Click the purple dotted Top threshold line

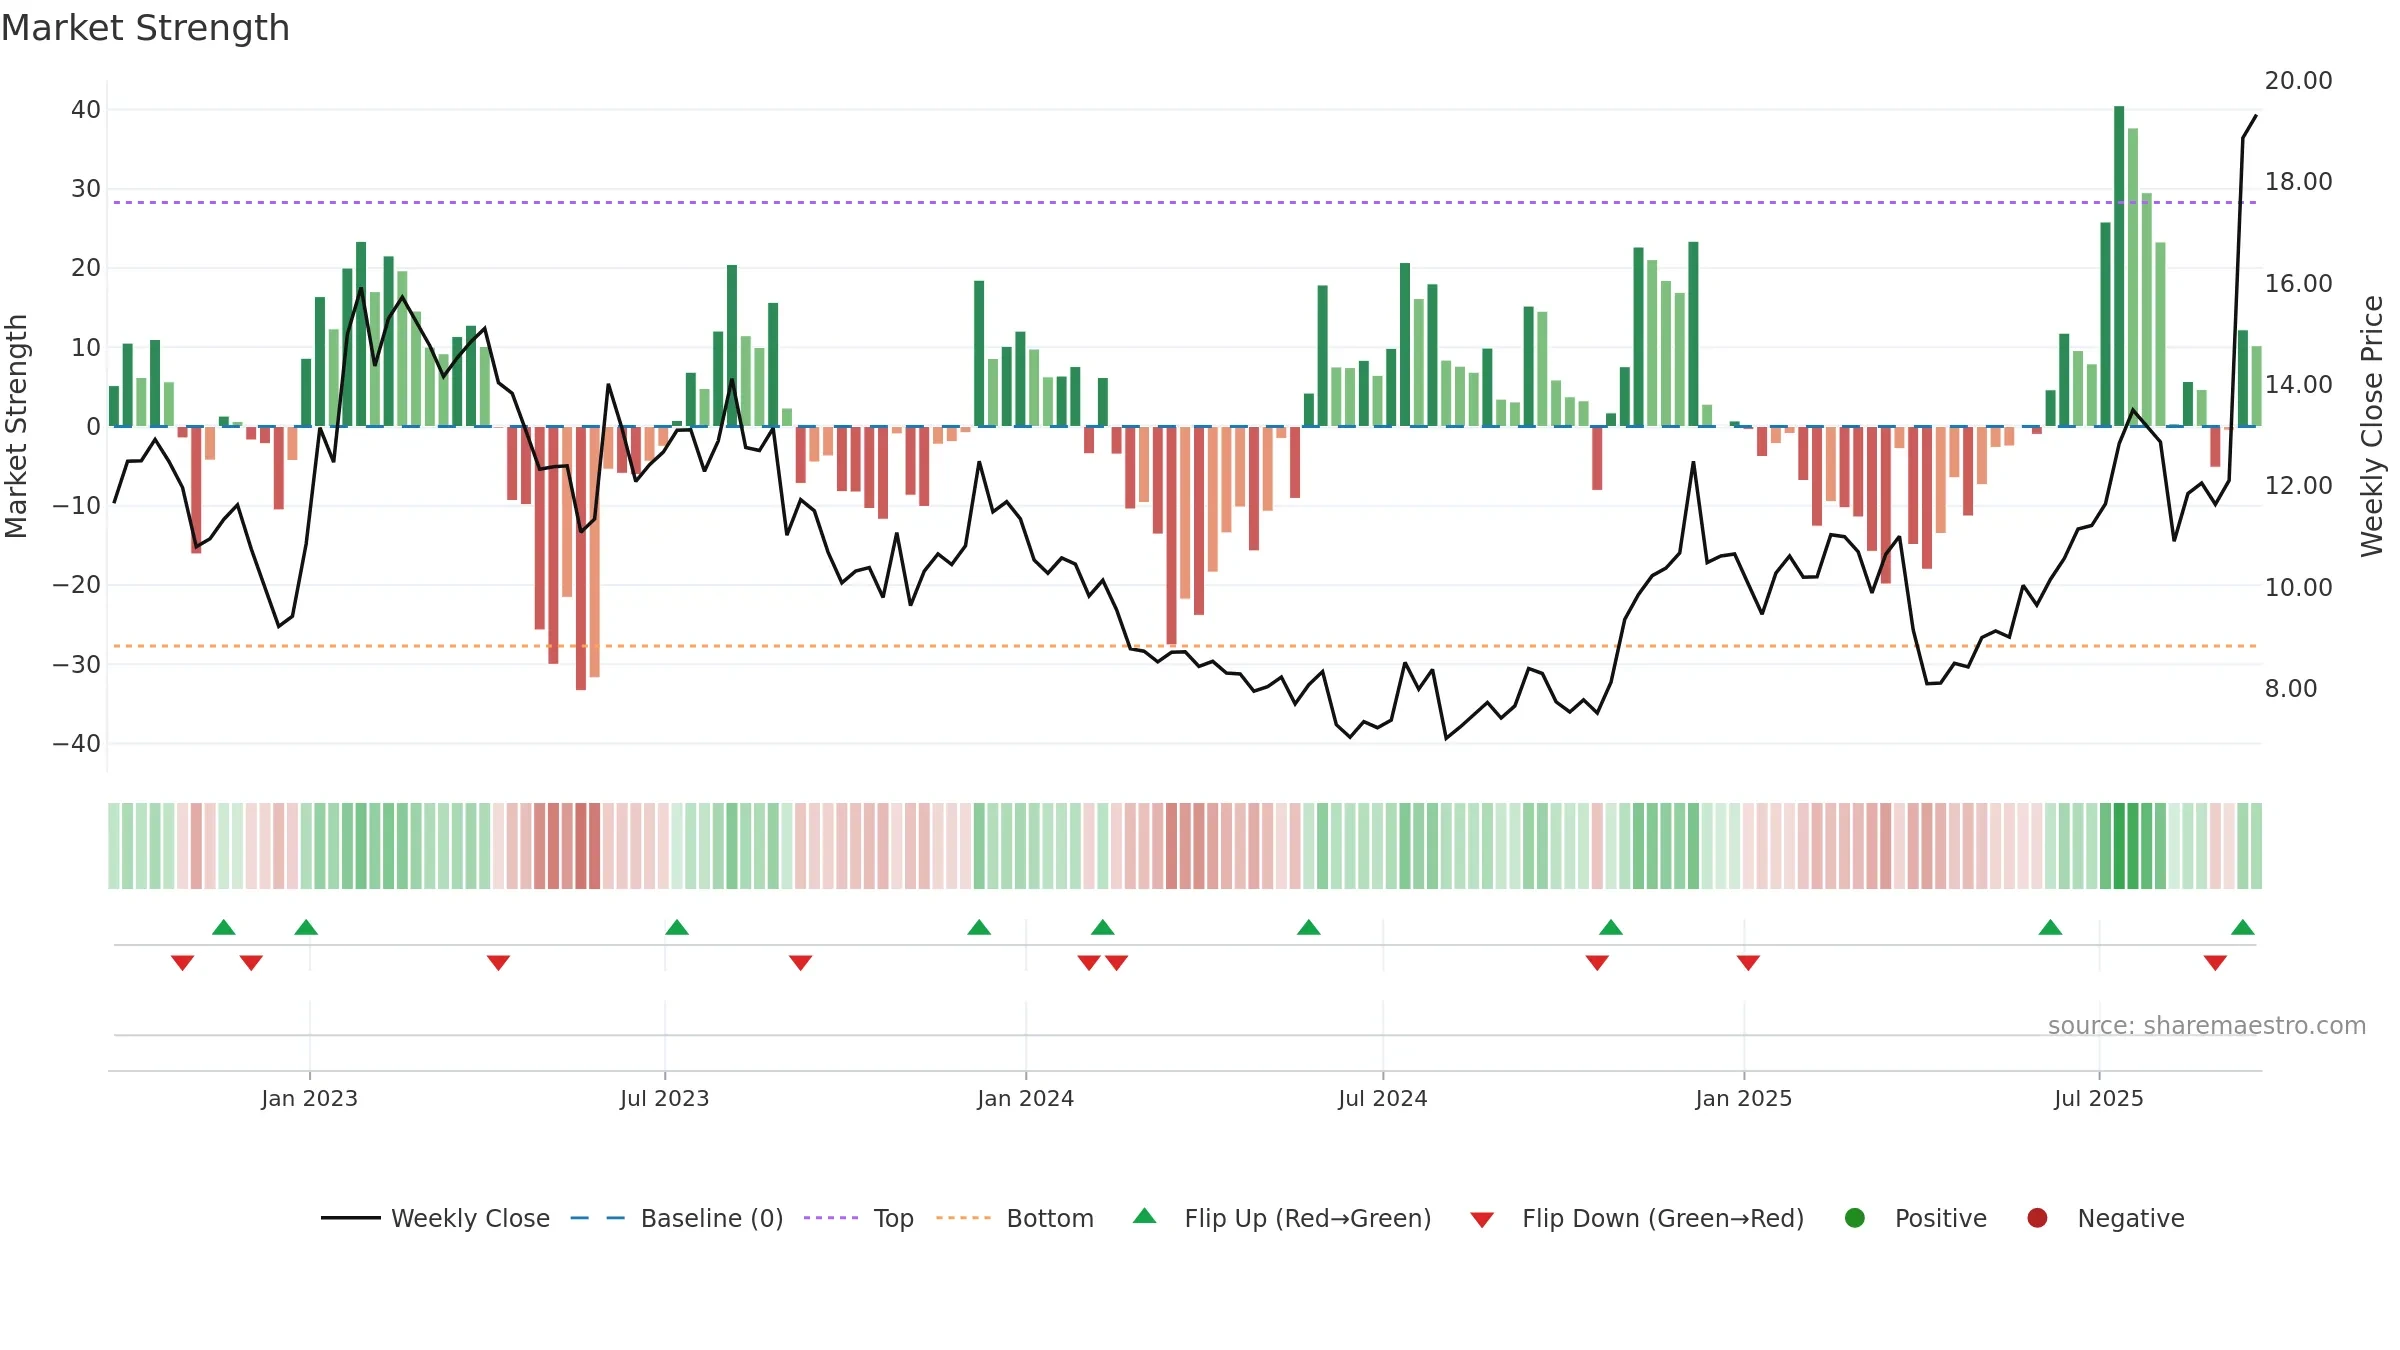[1185, 202]
